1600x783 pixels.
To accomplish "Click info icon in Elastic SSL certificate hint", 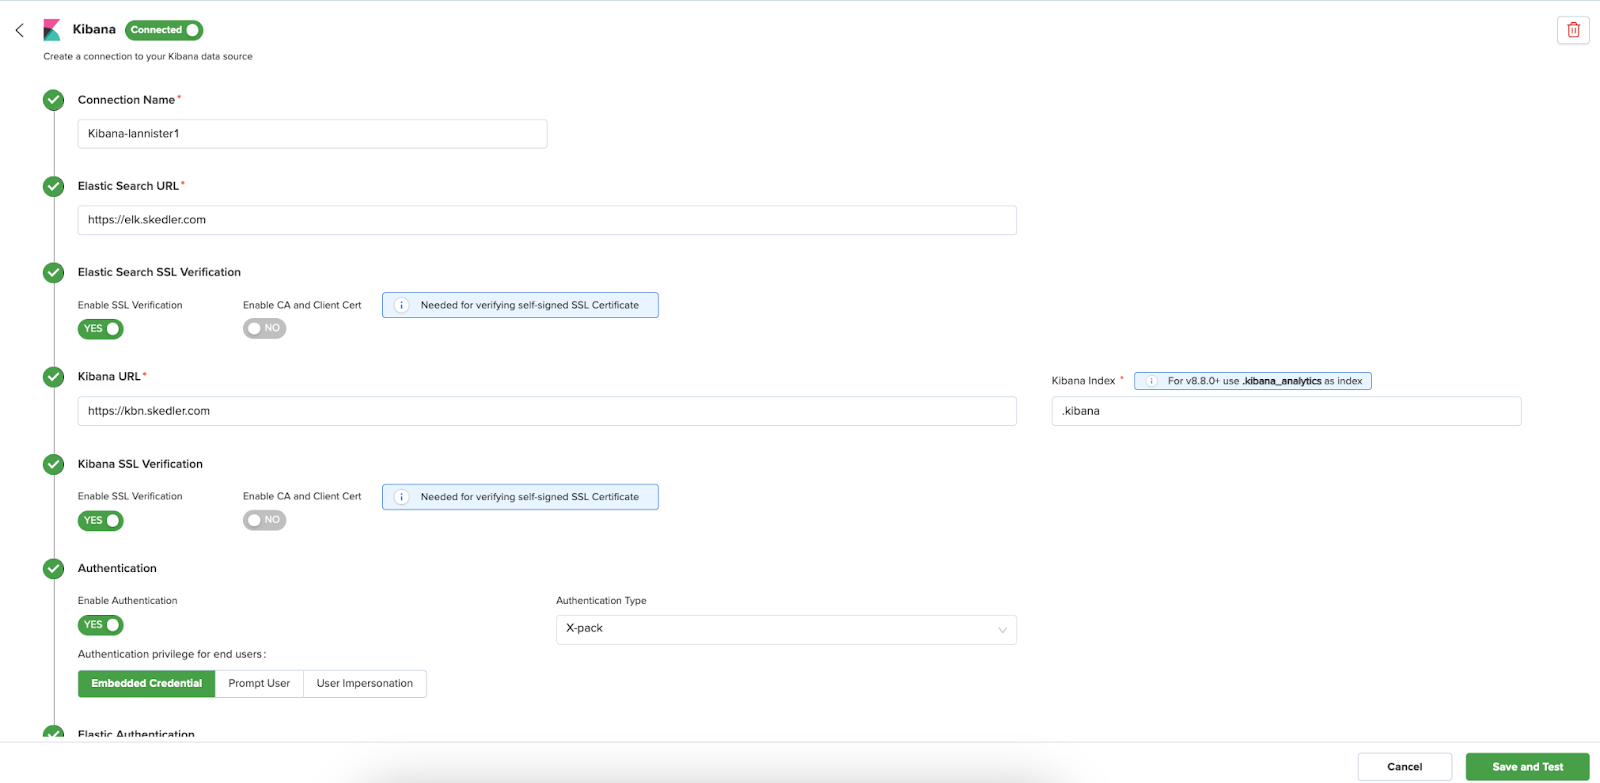I will click(401, 305).
